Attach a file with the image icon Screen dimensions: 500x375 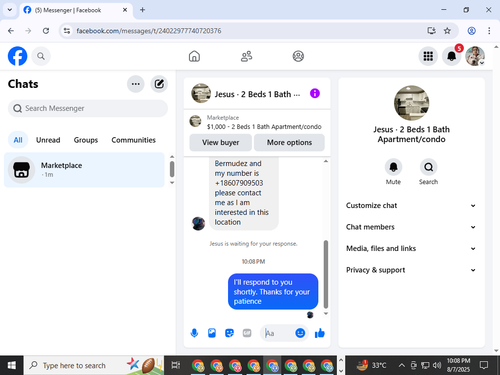[212, 333]
